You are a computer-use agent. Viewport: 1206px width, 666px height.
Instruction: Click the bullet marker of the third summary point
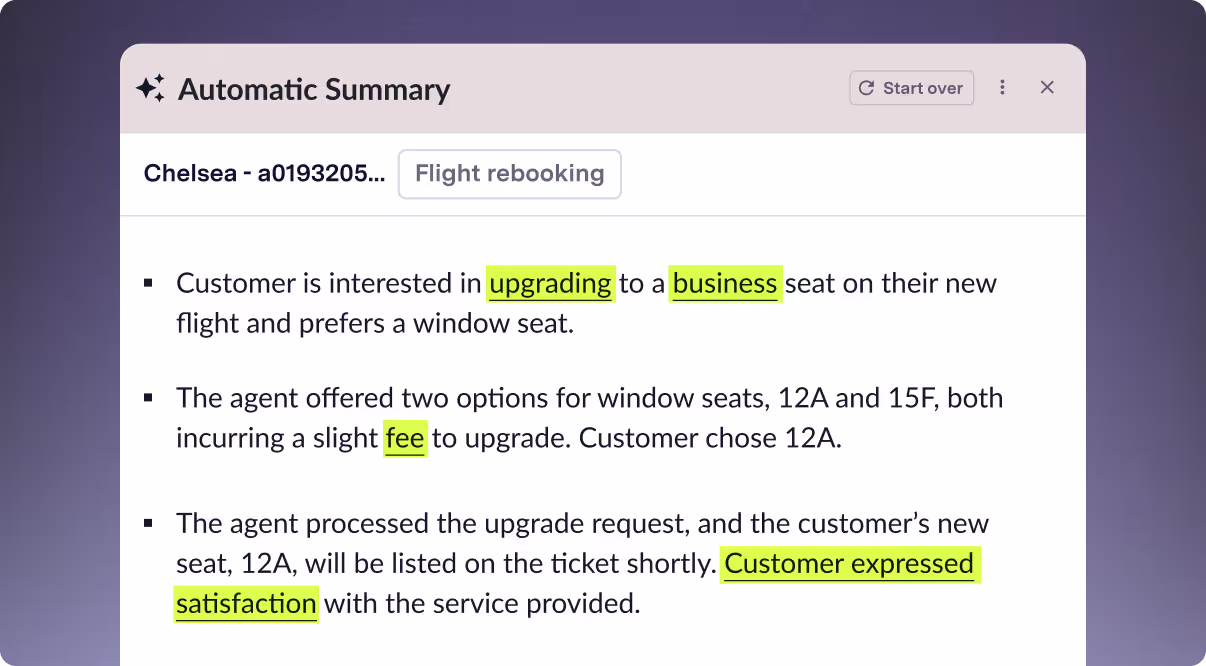pos(148,521)
